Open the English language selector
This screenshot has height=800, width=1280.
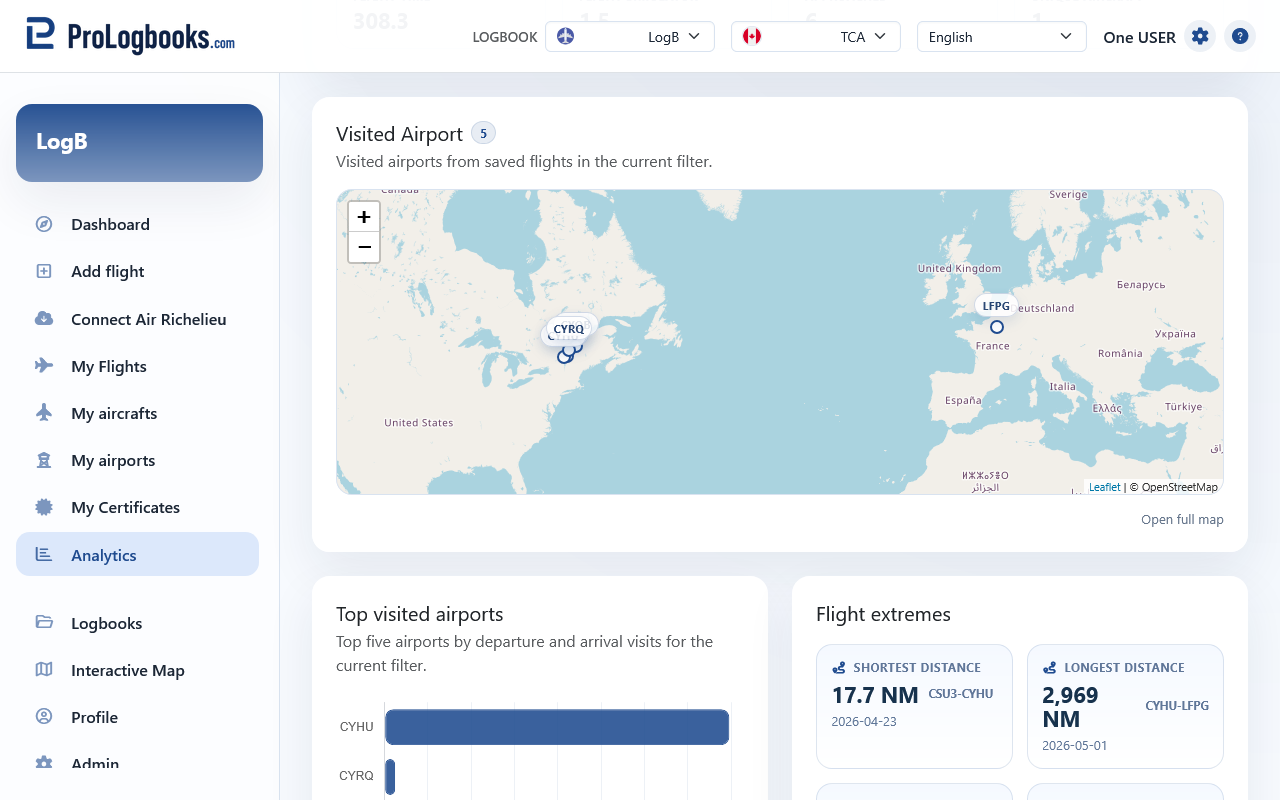1002,37
